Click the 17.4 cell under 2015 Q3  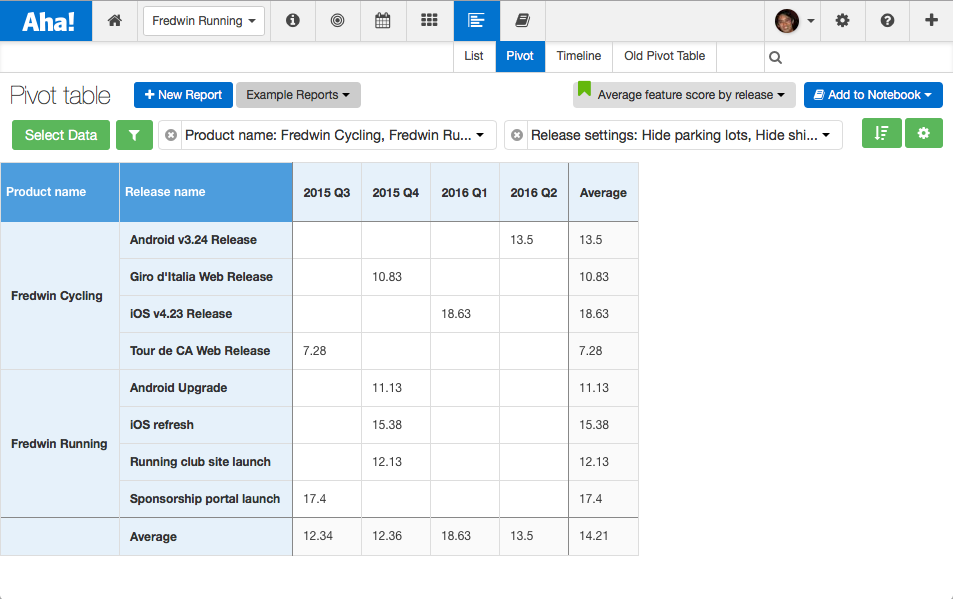click(x=327, y=499)
